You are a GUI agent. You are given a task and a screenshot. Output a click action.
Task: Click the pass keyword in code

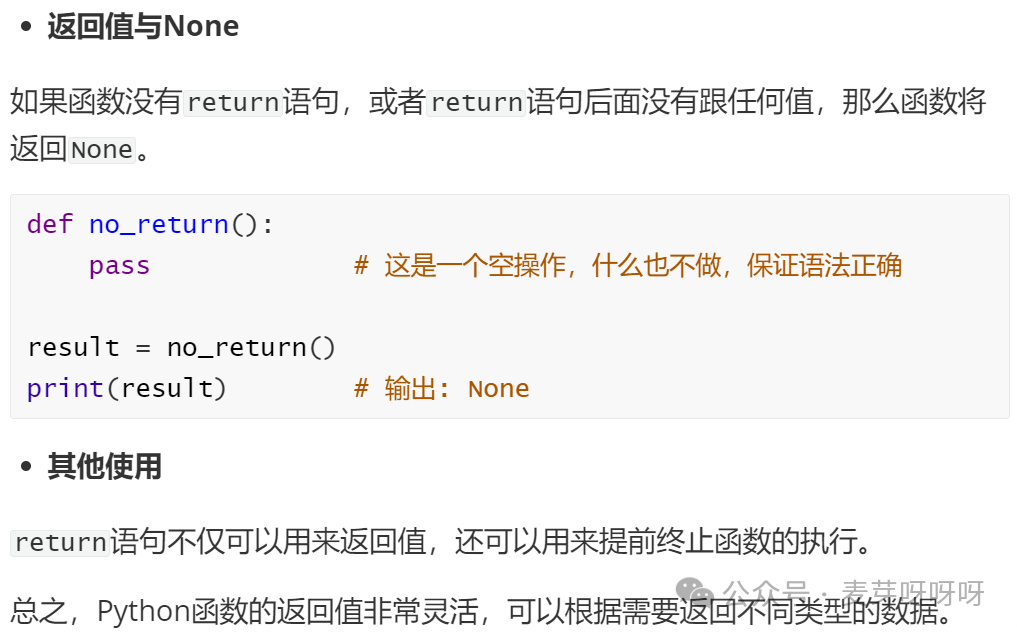[x=119, y=266]
